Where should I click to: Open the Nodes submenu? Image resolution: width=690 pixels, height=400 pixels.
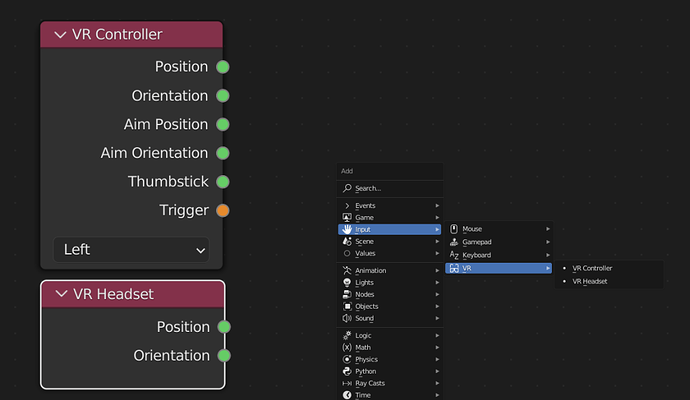[390, 294]
